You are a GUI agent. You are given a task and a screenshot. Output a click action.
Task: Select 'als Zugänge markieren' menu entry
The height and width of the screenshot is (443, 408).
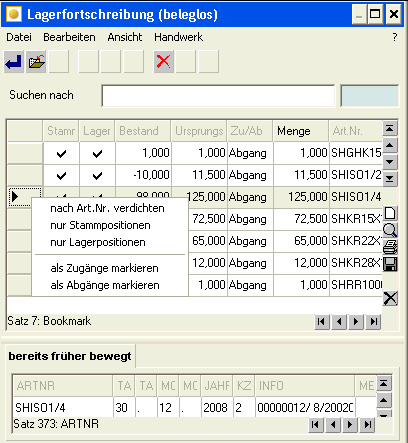(x=104, y=268)
